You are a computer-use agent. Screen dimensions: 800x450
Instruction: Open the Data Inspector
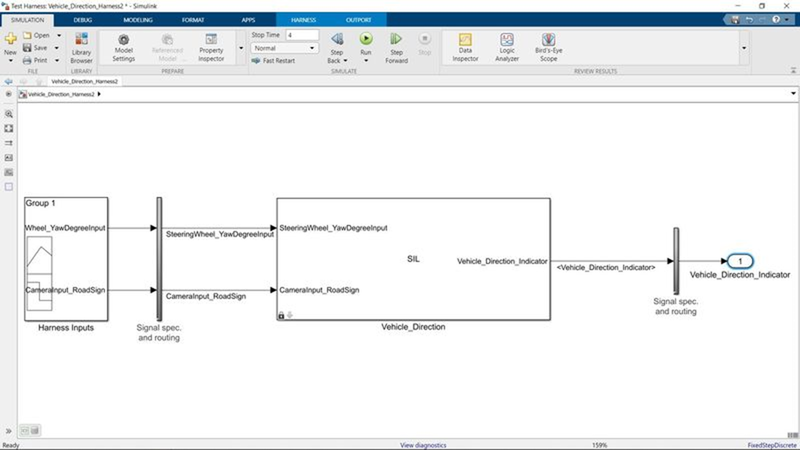[x=465, y=48]
